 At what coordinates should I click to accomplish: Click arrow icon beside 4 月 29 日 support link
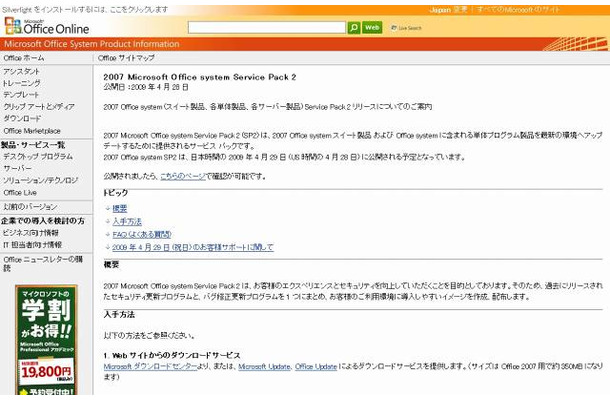[x=108, y=247]
